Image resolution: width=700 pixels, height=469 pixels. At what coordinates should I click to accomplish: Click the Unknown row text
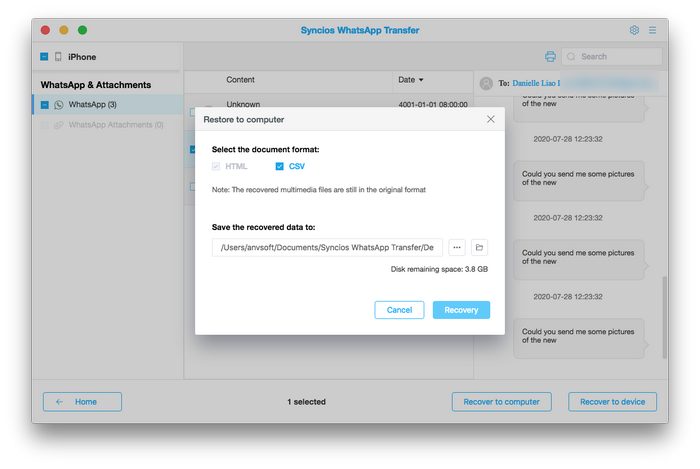(x=243, y=104)
